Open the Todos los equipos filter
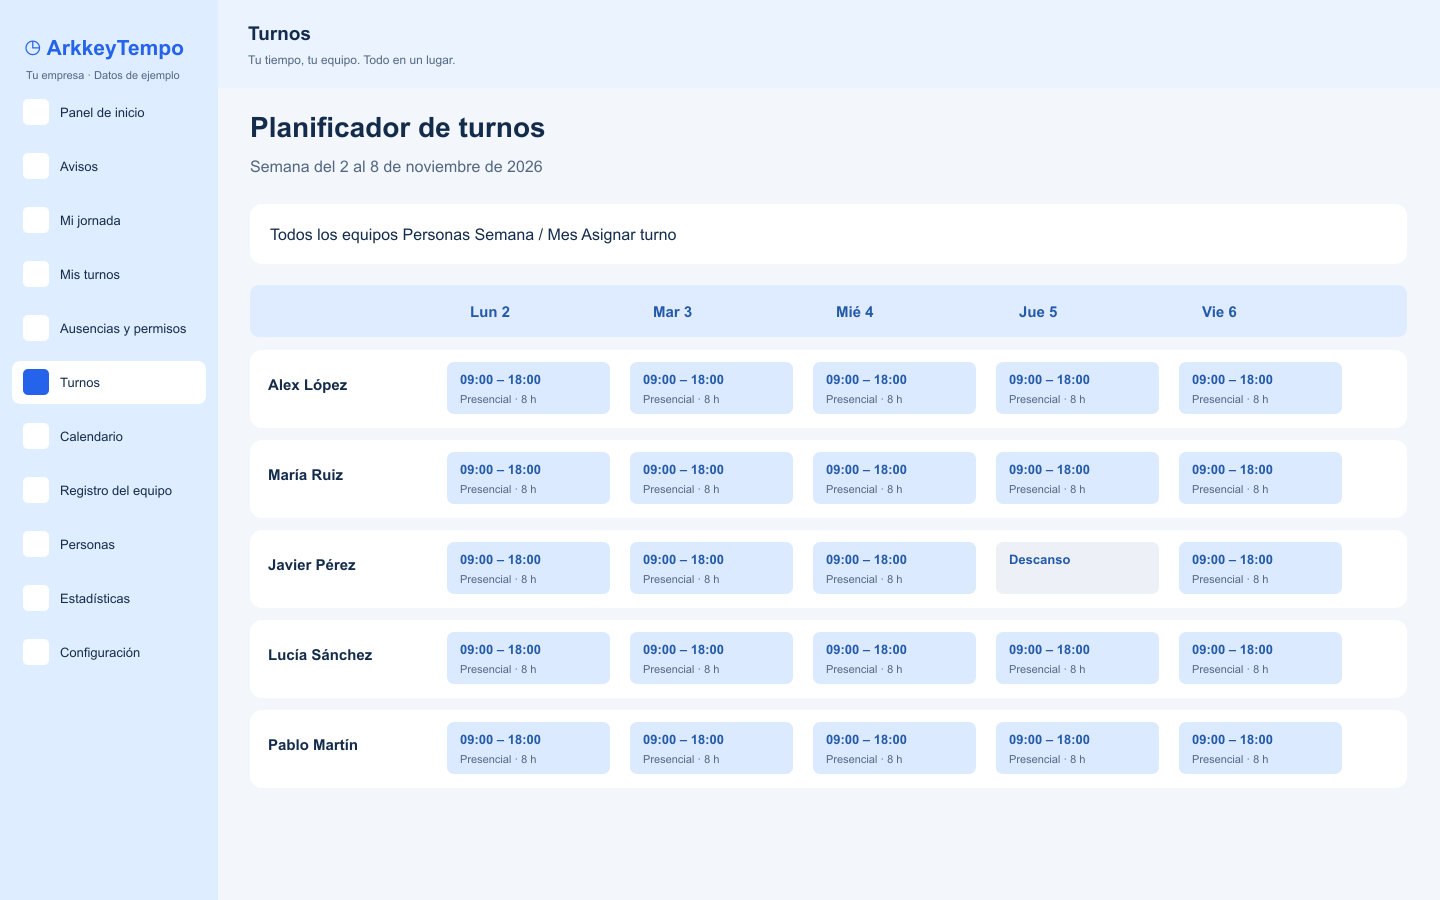Screen dimensions: 1440x900 [x=334, y=235]
